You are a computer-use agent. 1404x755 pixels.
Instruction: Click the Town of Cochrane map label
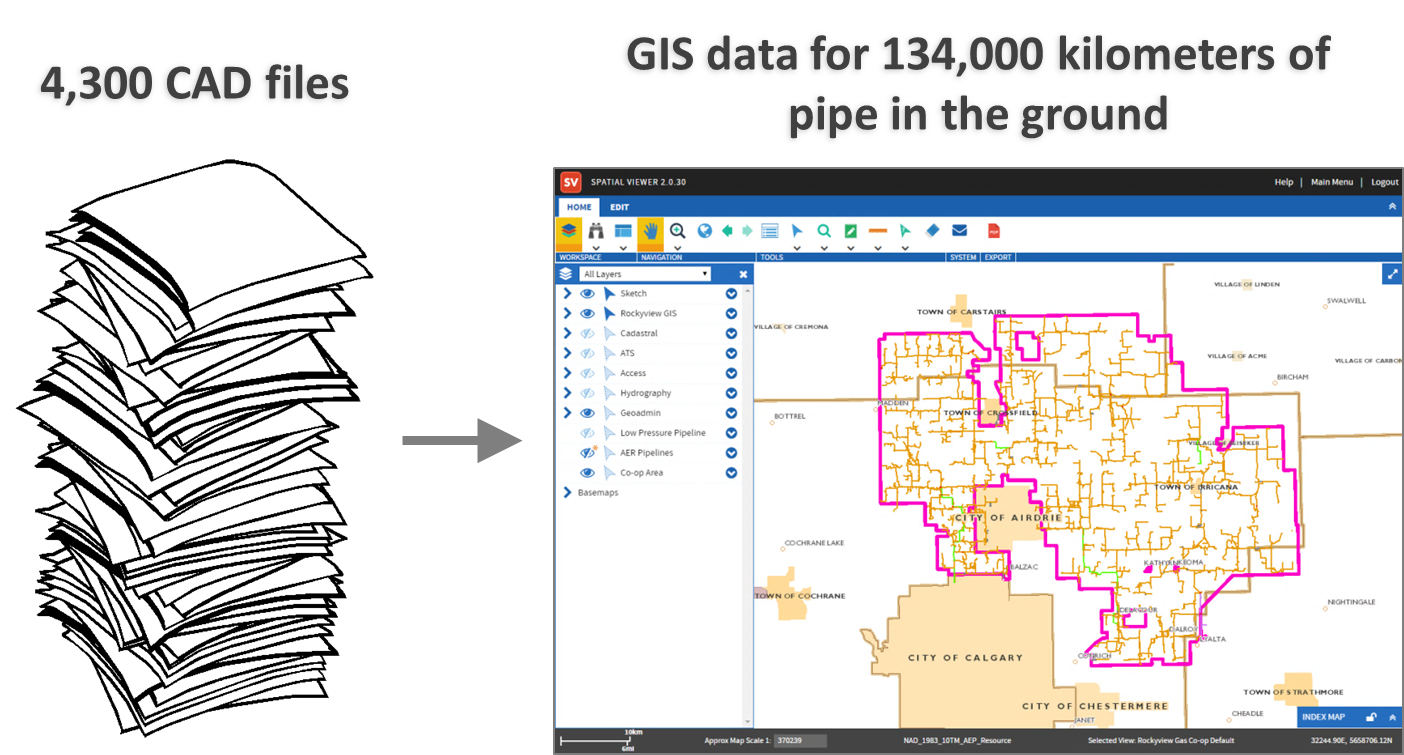800,596
